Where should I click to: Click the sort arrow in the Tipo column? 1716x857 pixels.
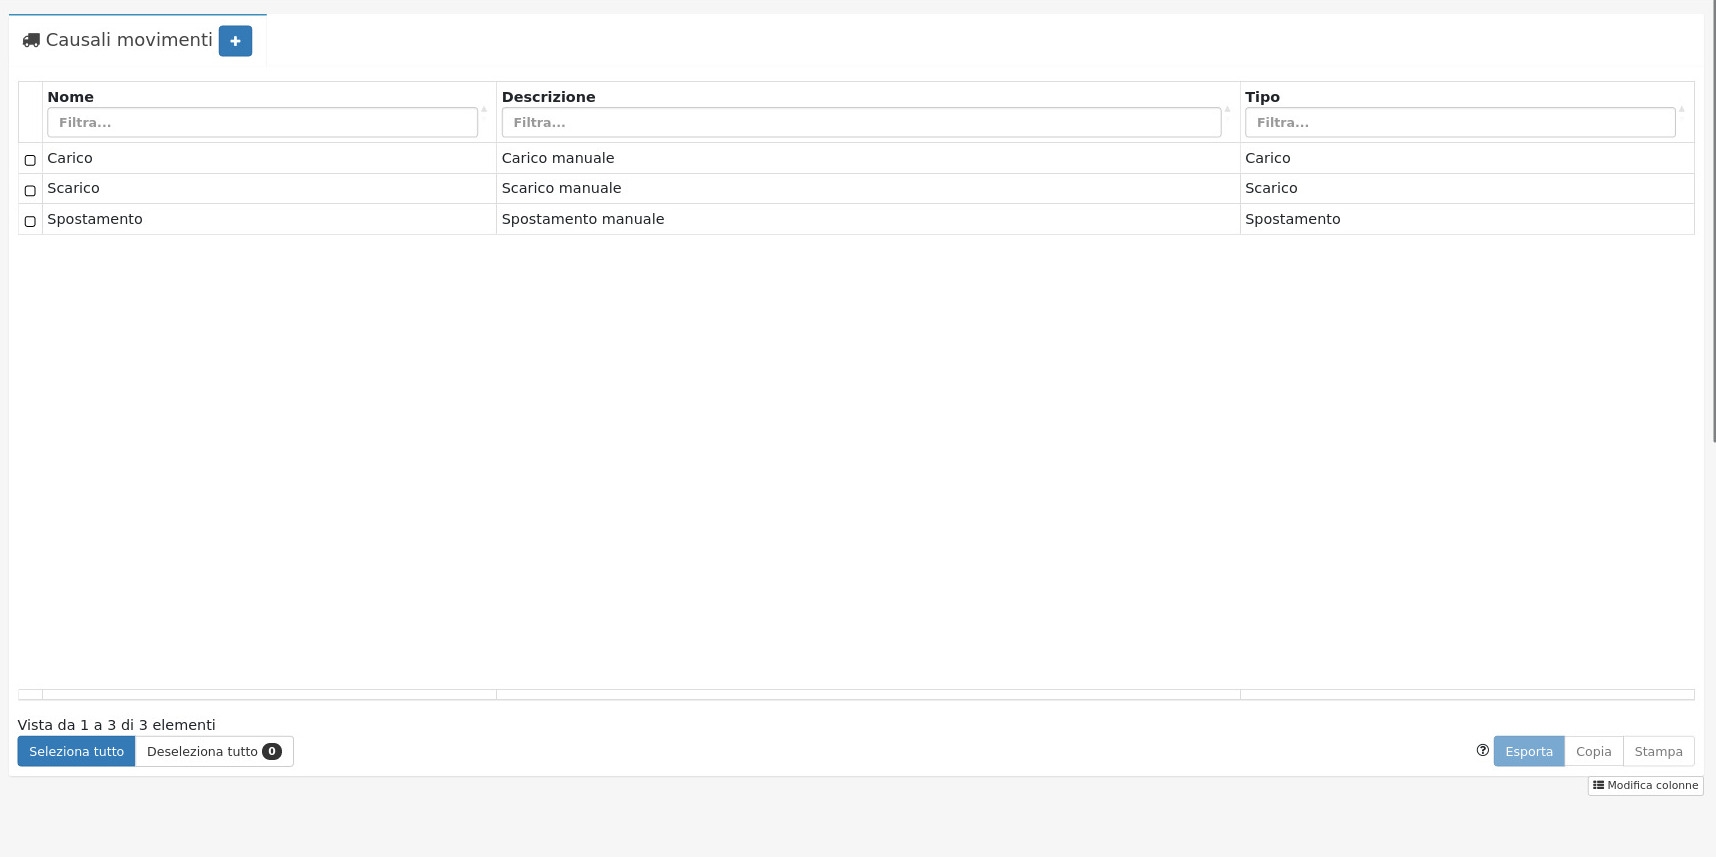(1681, 110)
